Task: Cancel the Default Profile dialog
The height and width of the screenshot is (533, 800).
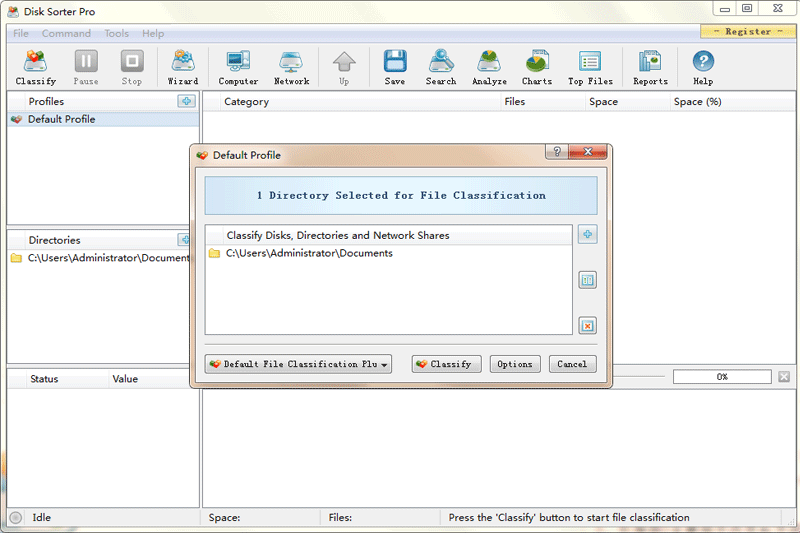Action: [x=572, y=364]
